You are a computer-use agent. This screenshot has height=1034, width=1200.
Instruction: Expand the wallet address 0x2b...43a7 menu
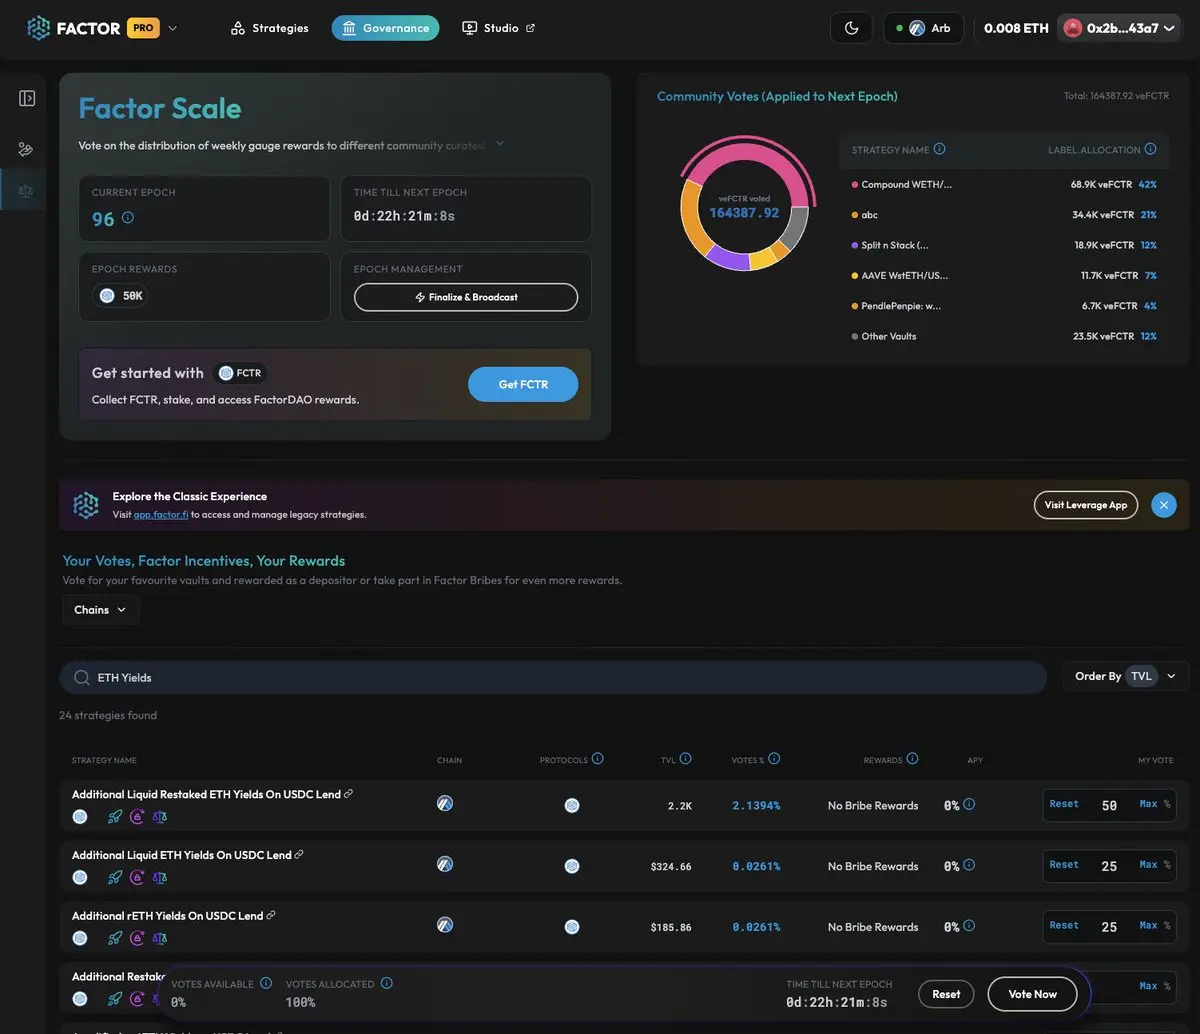click(1119, 28)
